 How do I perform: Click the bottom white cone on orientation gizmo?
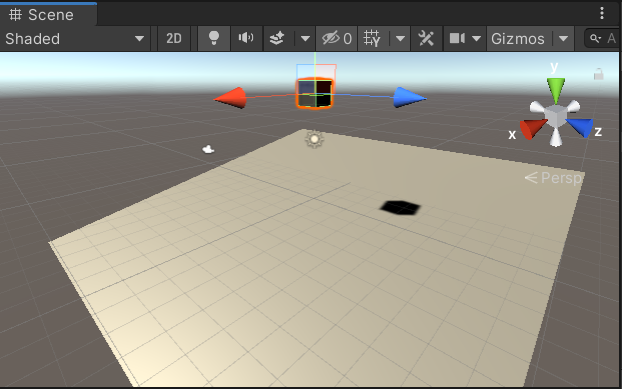pos(556,137)
